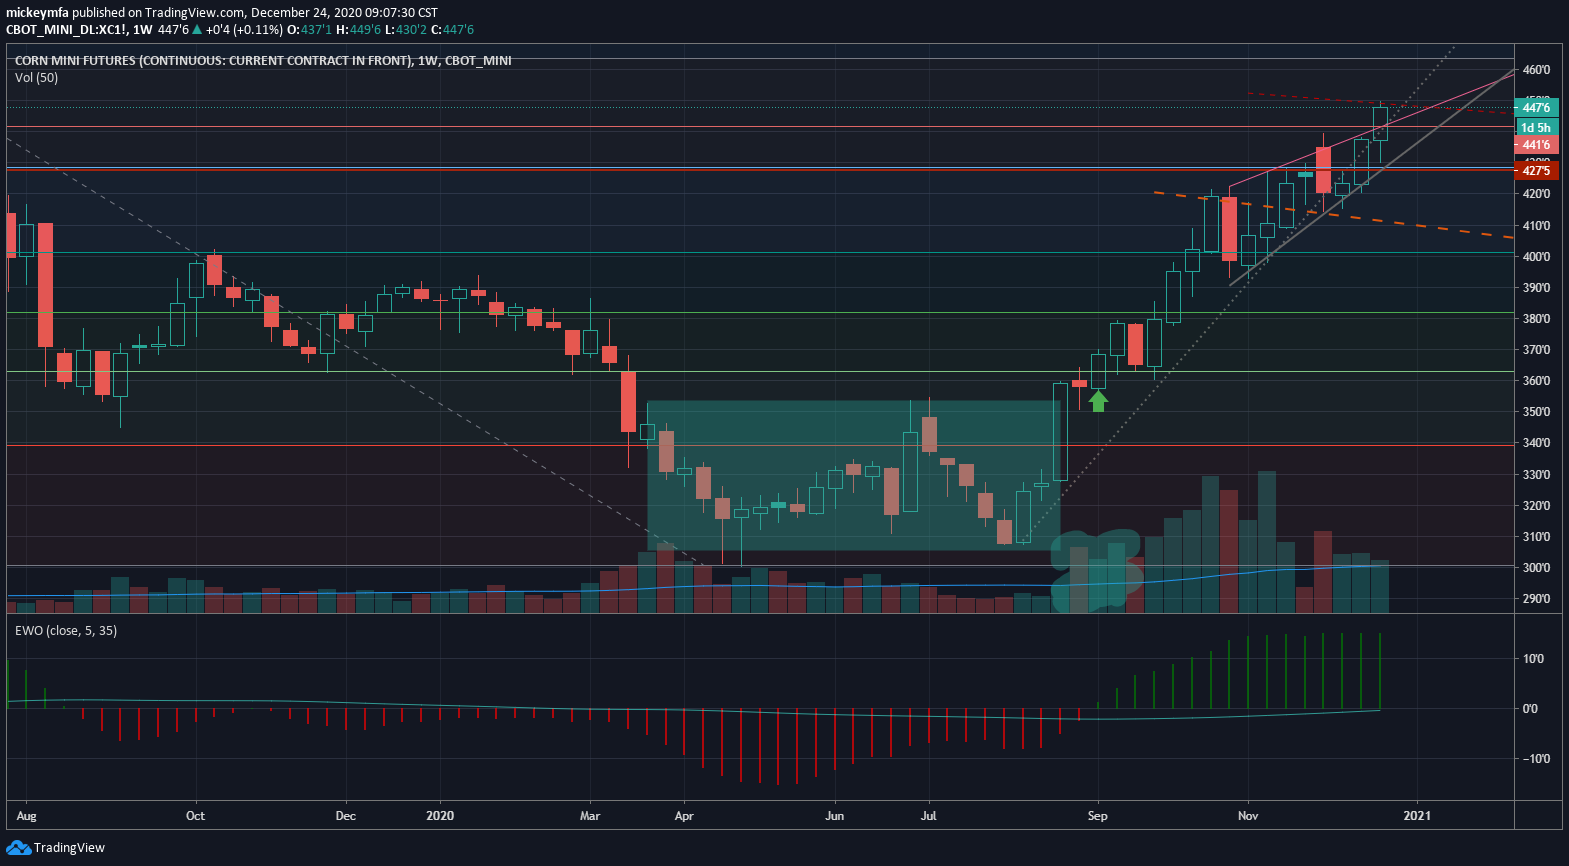1569x866 pixels.
Task: Click the teal current price label 447'6
Action: (1536, 108)
